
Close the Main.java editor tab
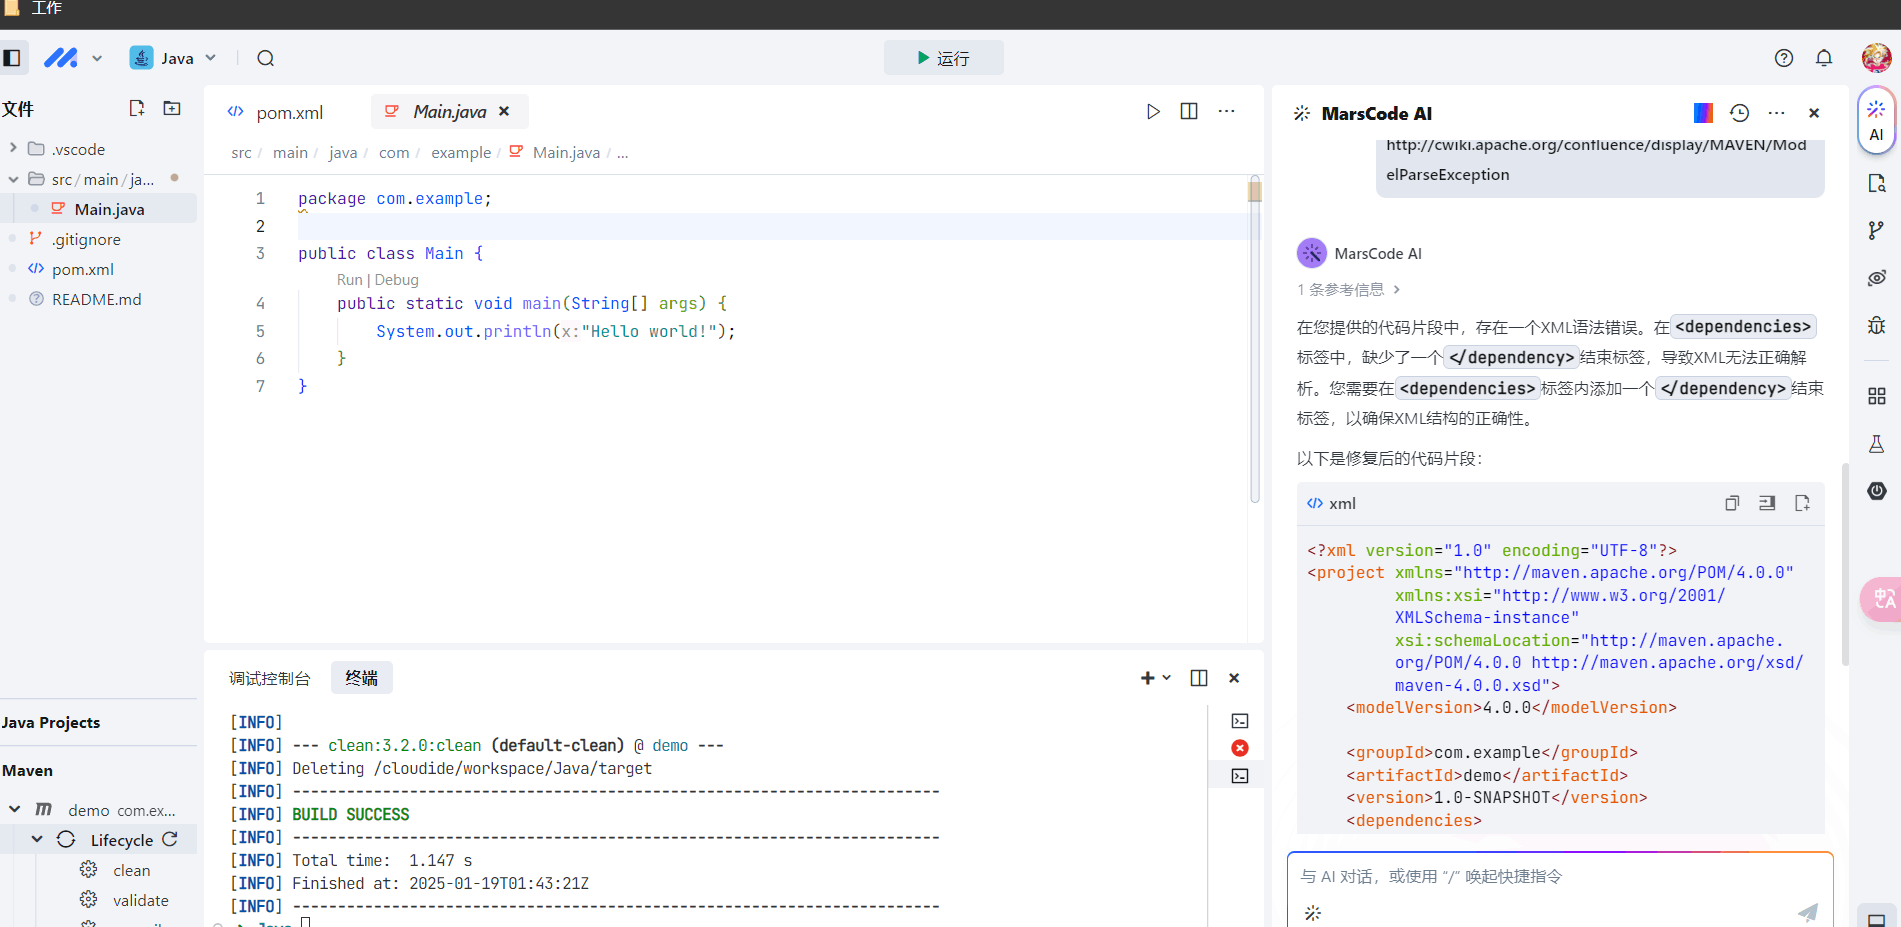coord(504,111)
